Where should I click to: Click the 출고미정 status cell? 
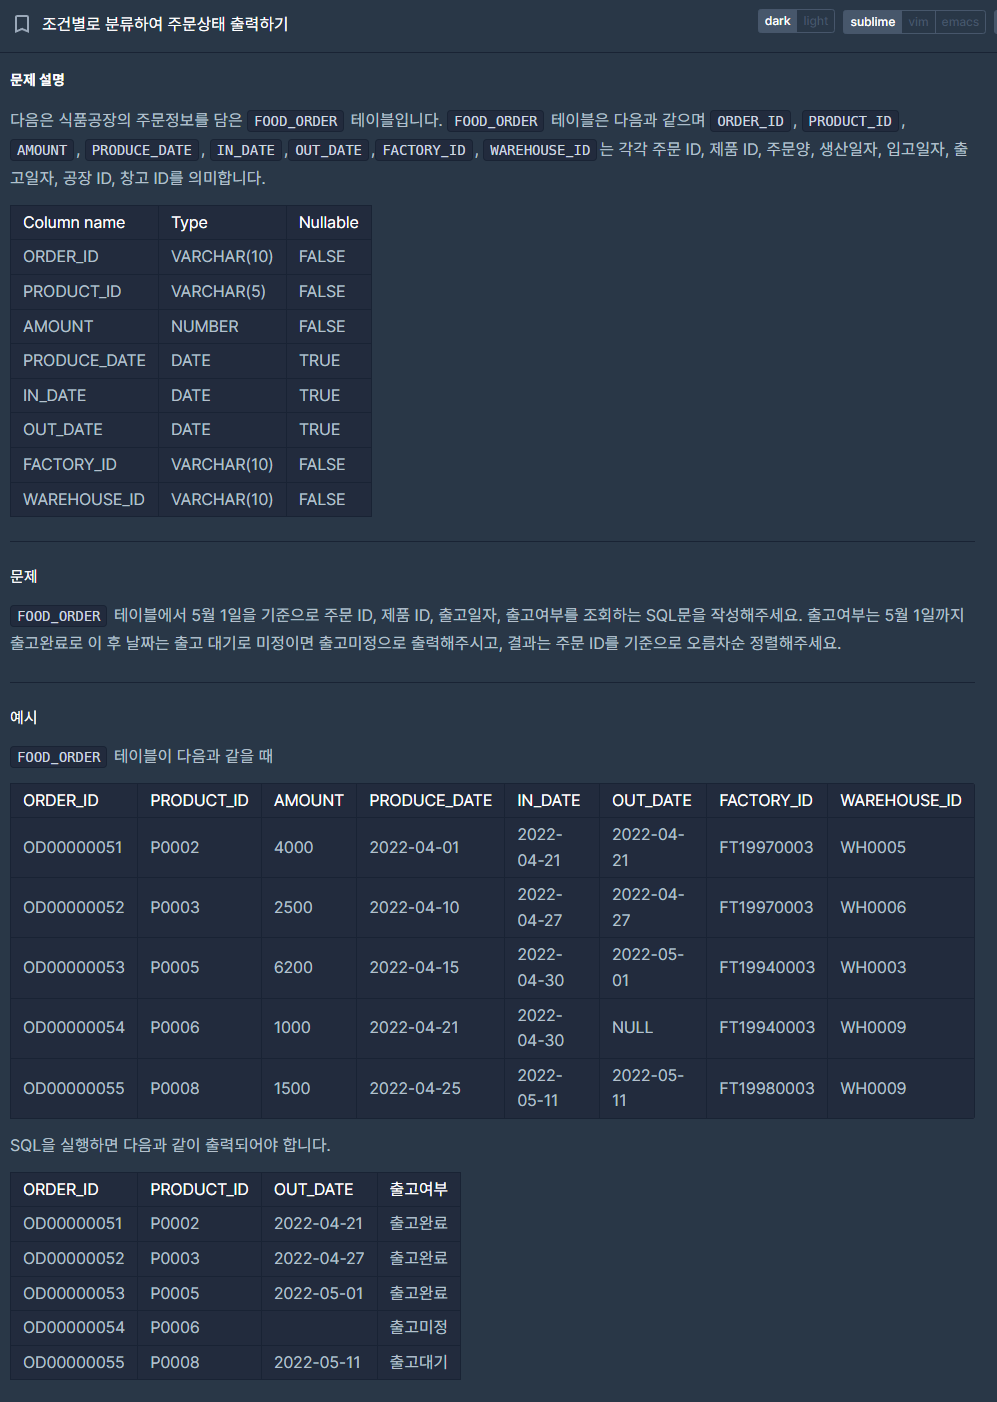(418, 1328)
